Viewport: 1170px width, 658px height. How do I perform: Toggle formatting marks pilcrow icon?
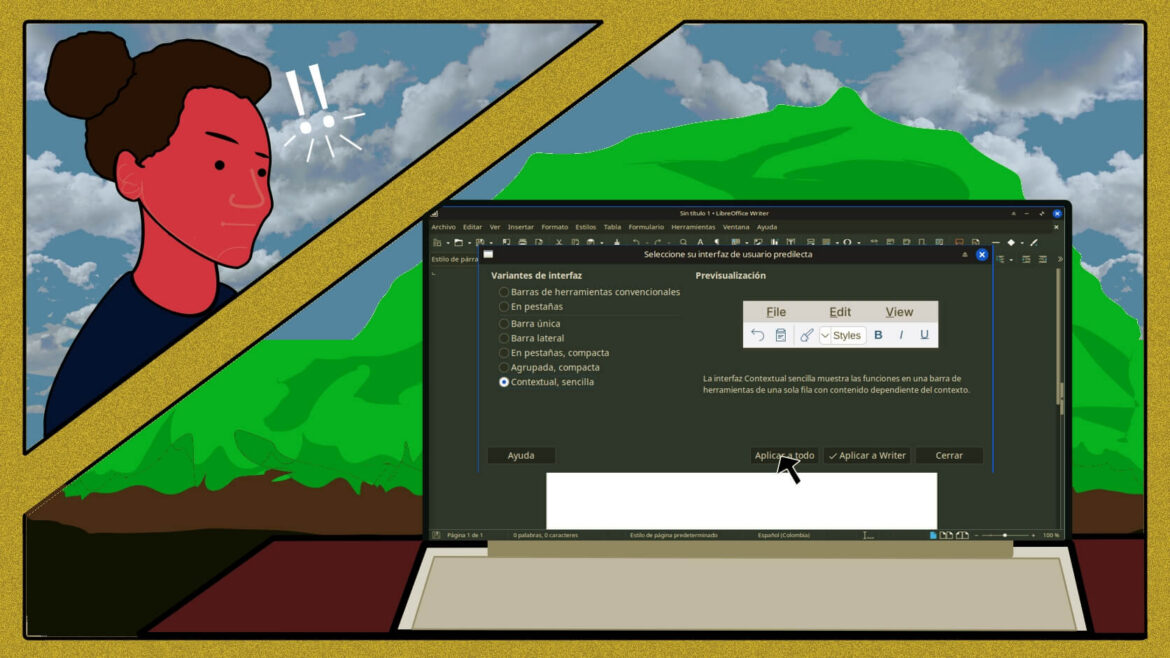[x=717, y=242]
